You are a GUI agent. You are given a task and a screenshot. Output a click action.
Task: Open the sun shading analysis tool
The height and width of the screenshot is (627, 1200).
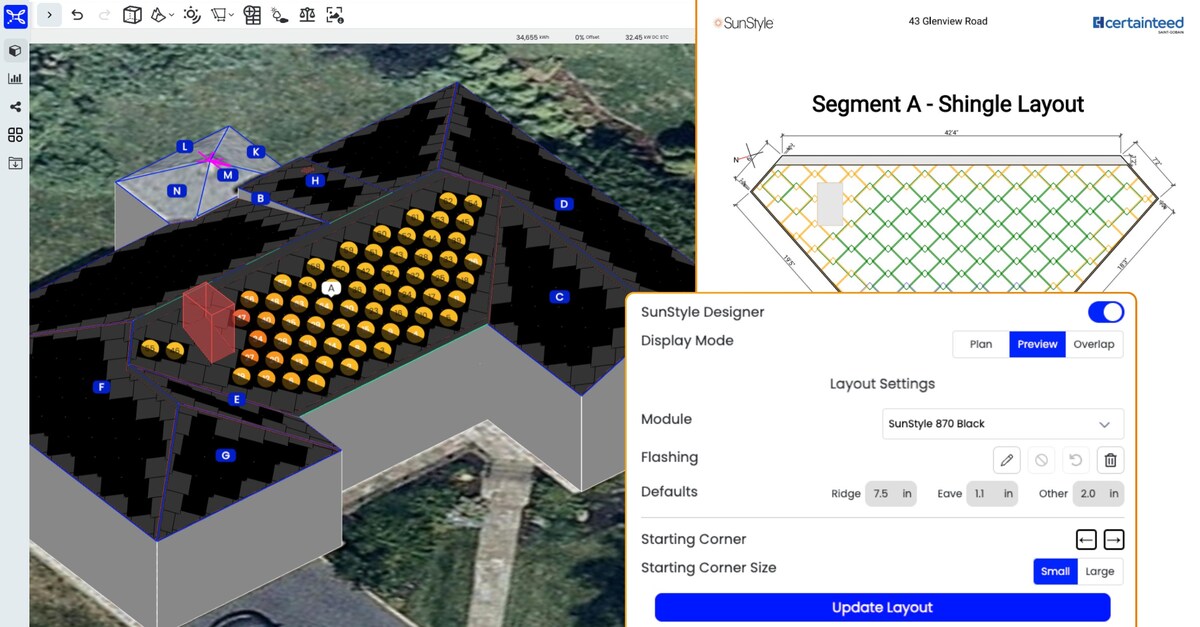click(191, 15)
